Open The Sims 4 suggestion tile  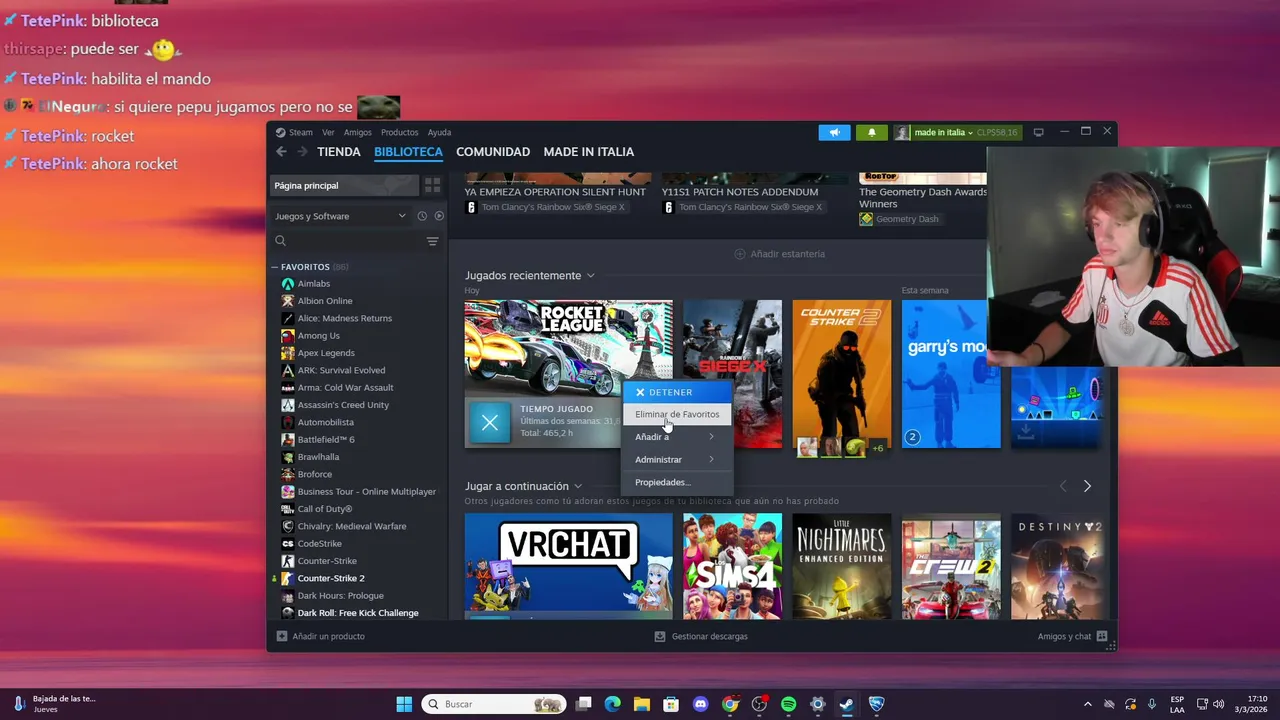tap(732, 566)
